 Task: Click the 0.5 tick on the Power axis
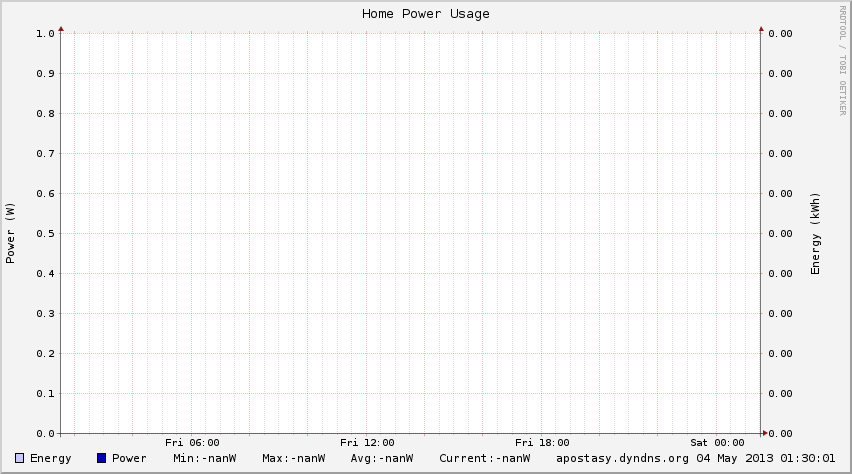[45, 233]
